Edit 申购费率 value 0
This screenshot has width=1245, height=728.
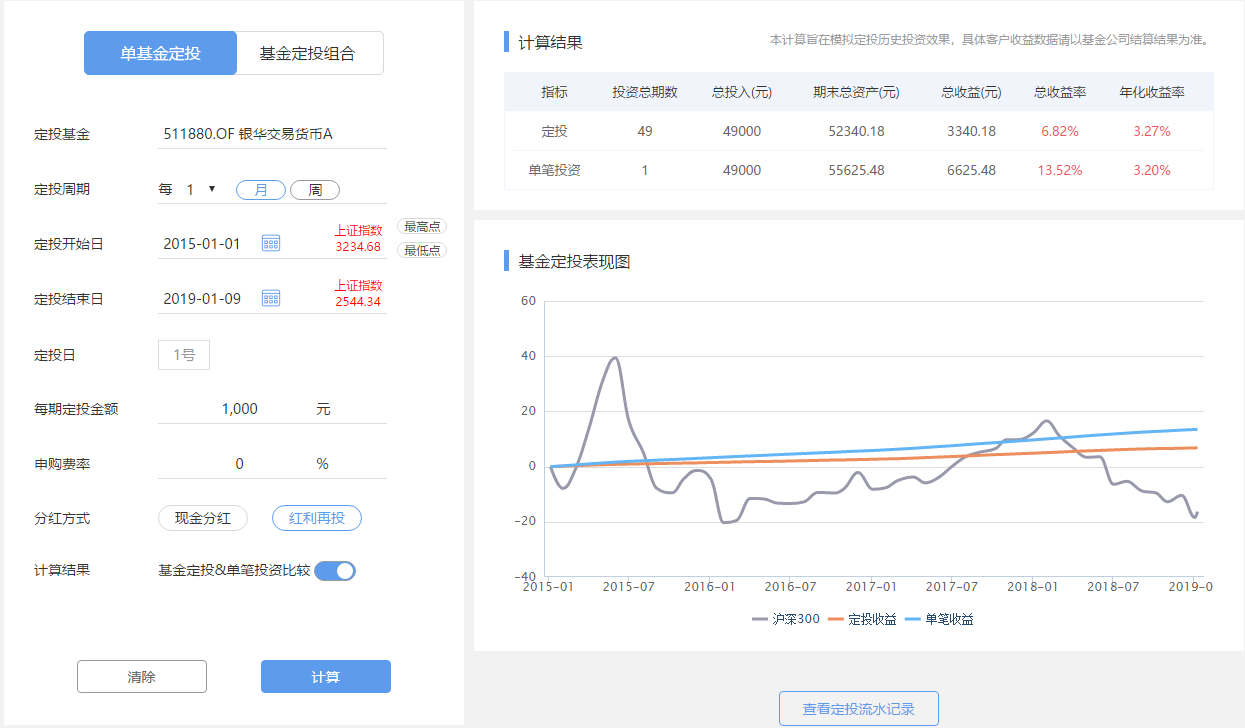[239, 464]
